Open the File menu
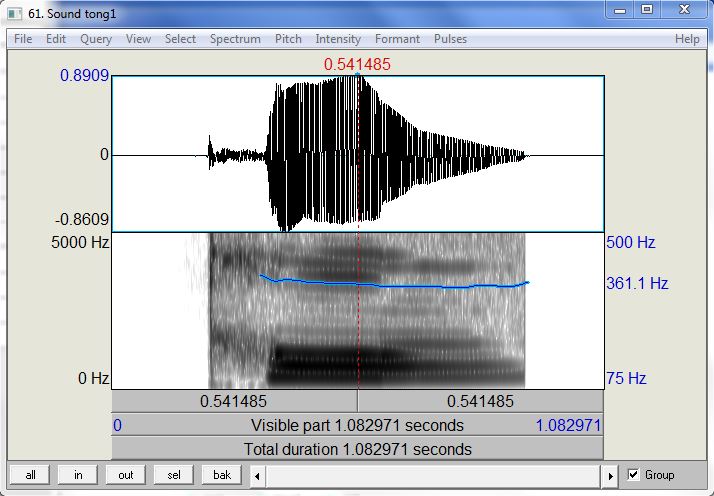The height and width of the screenshot is (496, 714). point(23,39)
